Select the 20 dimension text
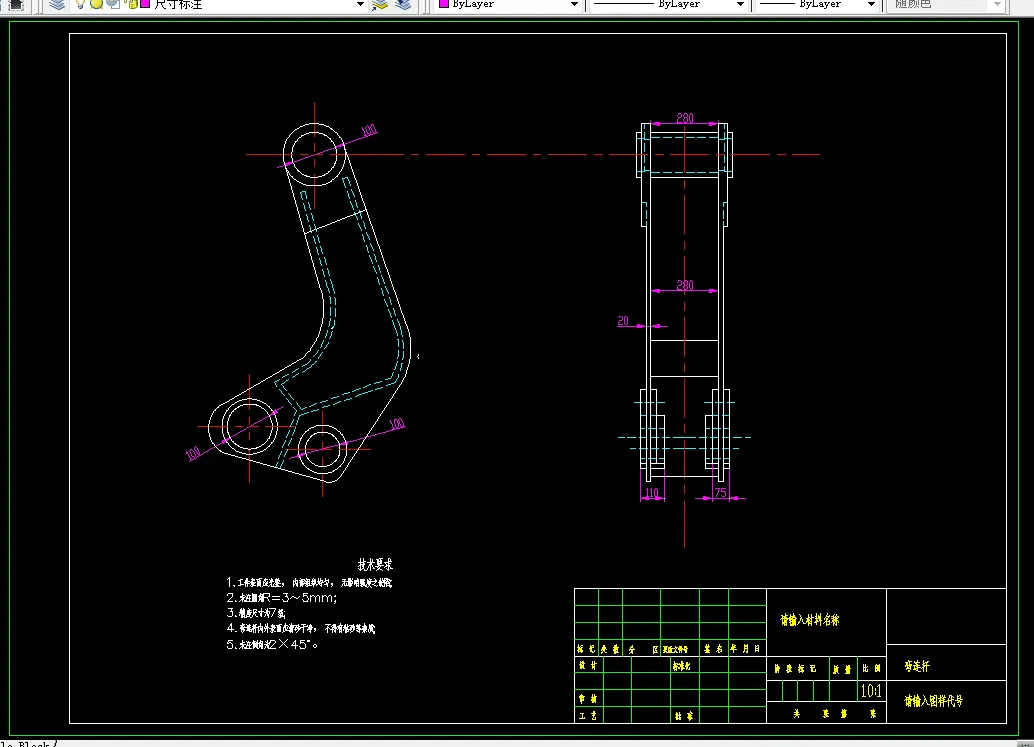This screenshot has height=747, width=1034. (623, 321)
